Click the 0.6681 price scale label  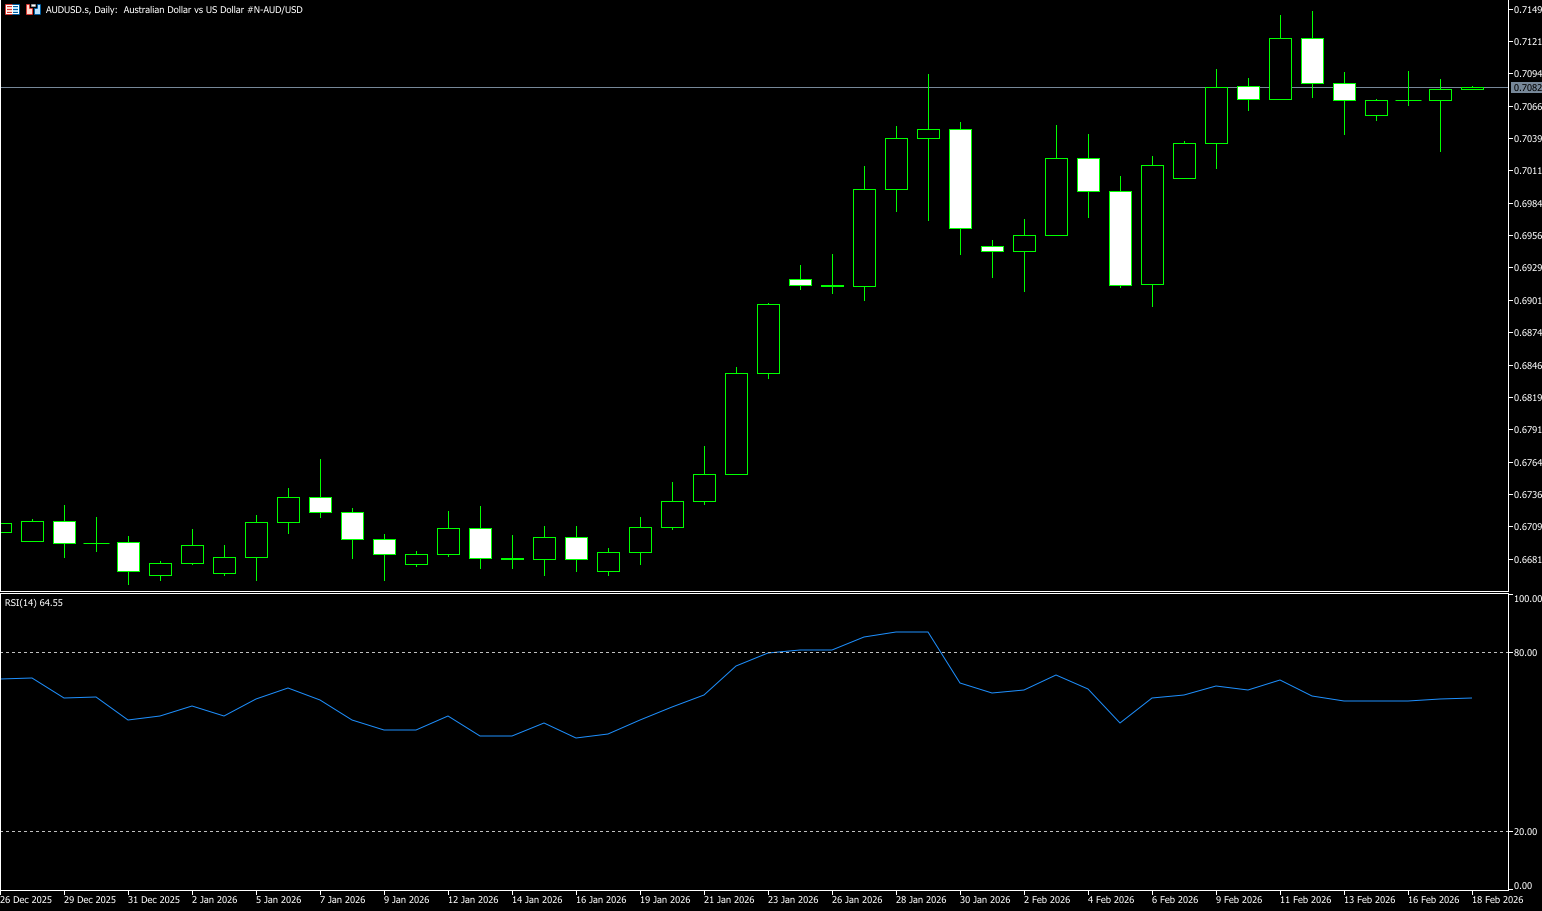[x=1527, y=559]
